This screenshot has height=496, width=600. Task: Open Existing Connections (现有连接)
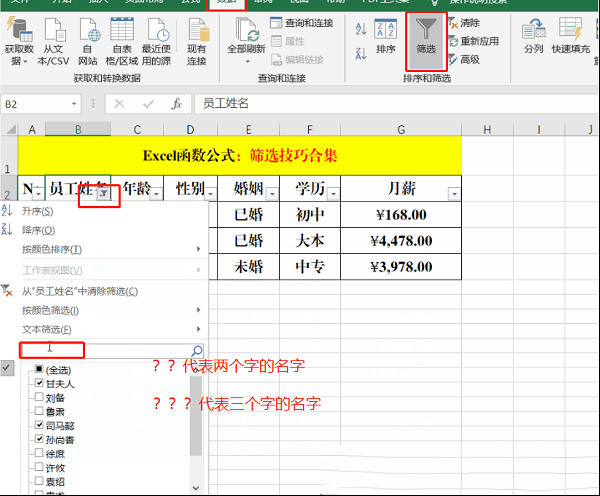197,41
